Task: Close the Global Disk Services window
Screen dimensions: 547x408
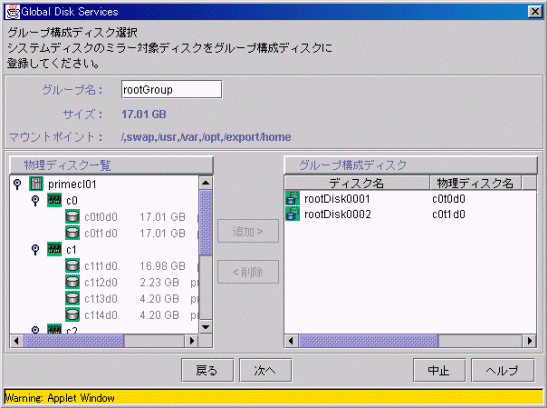Action: [535, 12]
